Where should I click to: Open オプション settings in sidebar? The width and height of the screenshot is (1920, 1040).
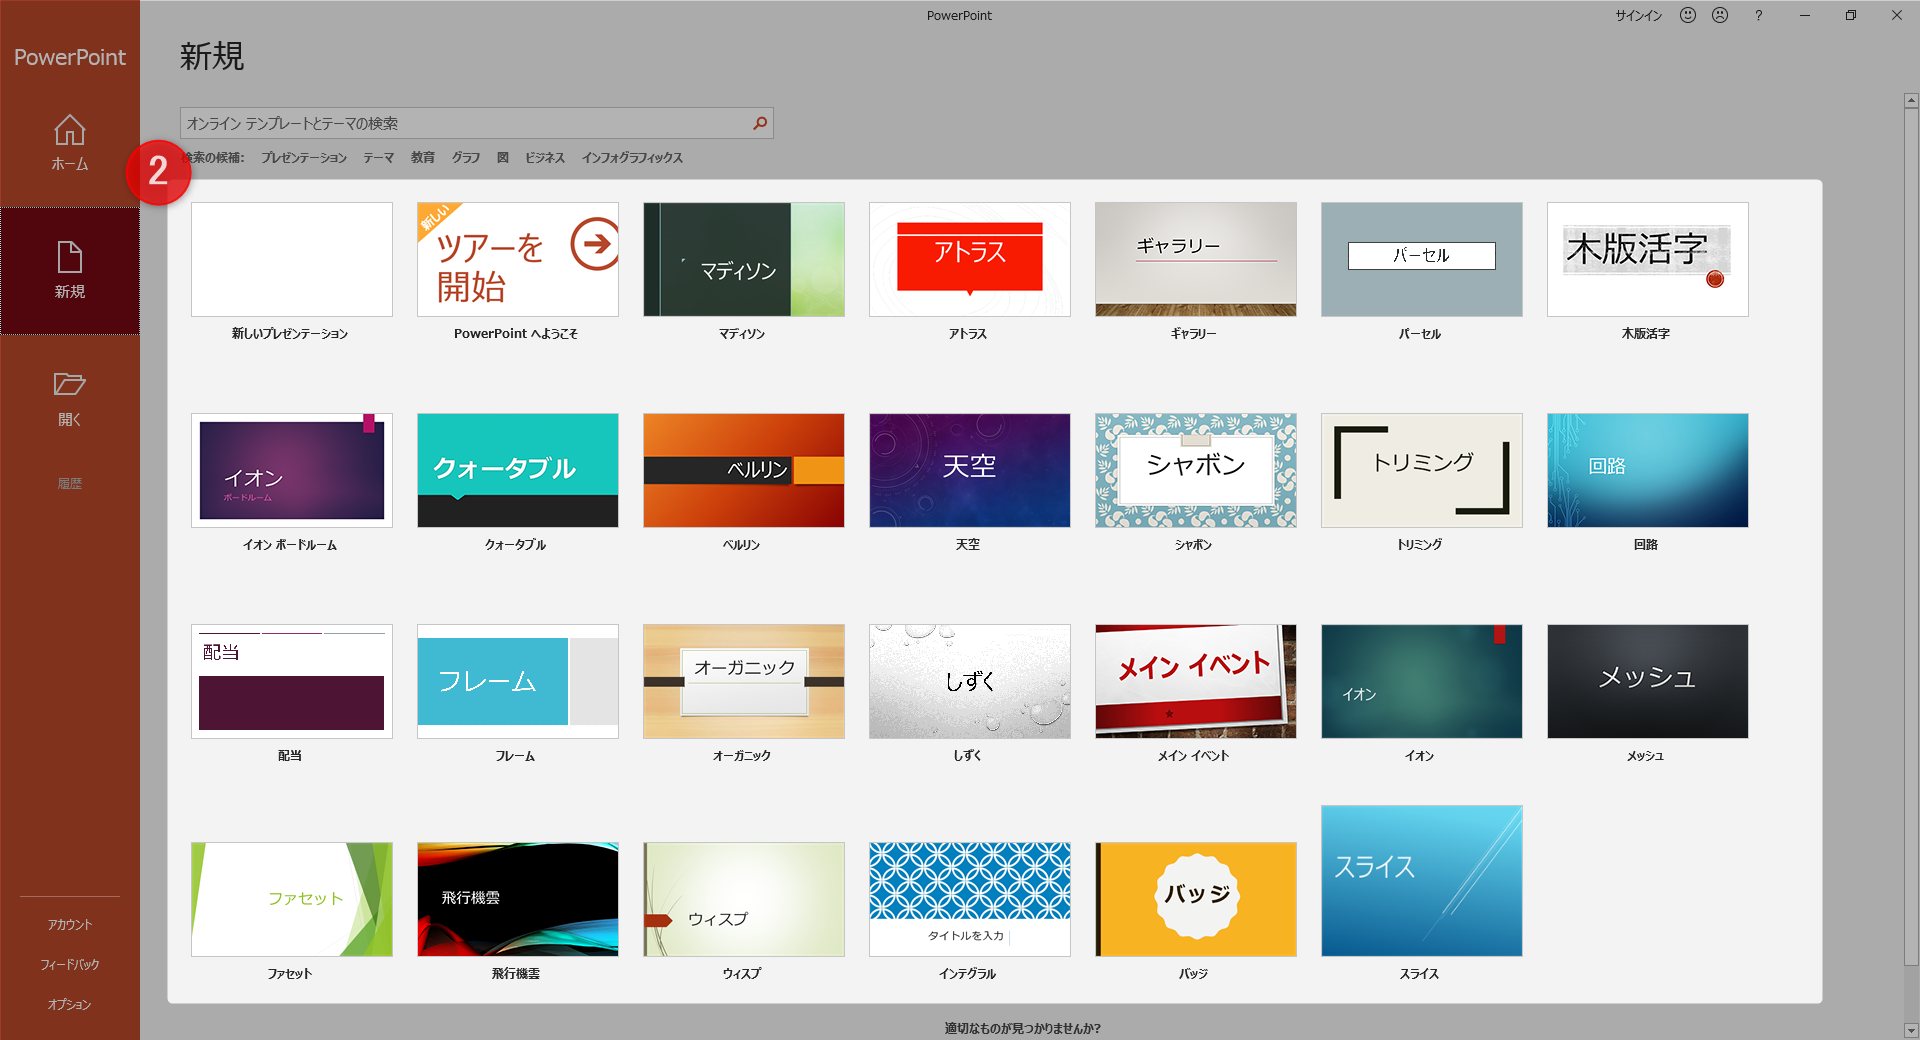pyautogui.click(x=69, y=1005)
